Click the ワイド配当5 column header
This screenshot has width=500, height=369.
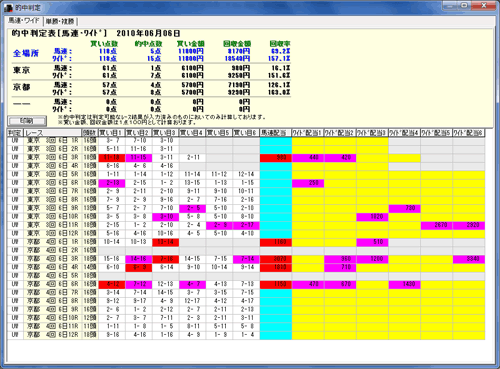437,133
